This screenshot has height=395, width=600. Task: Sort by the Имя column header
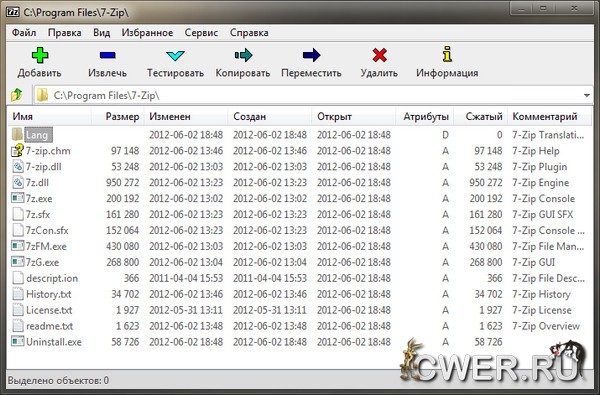tap(49, 116)
